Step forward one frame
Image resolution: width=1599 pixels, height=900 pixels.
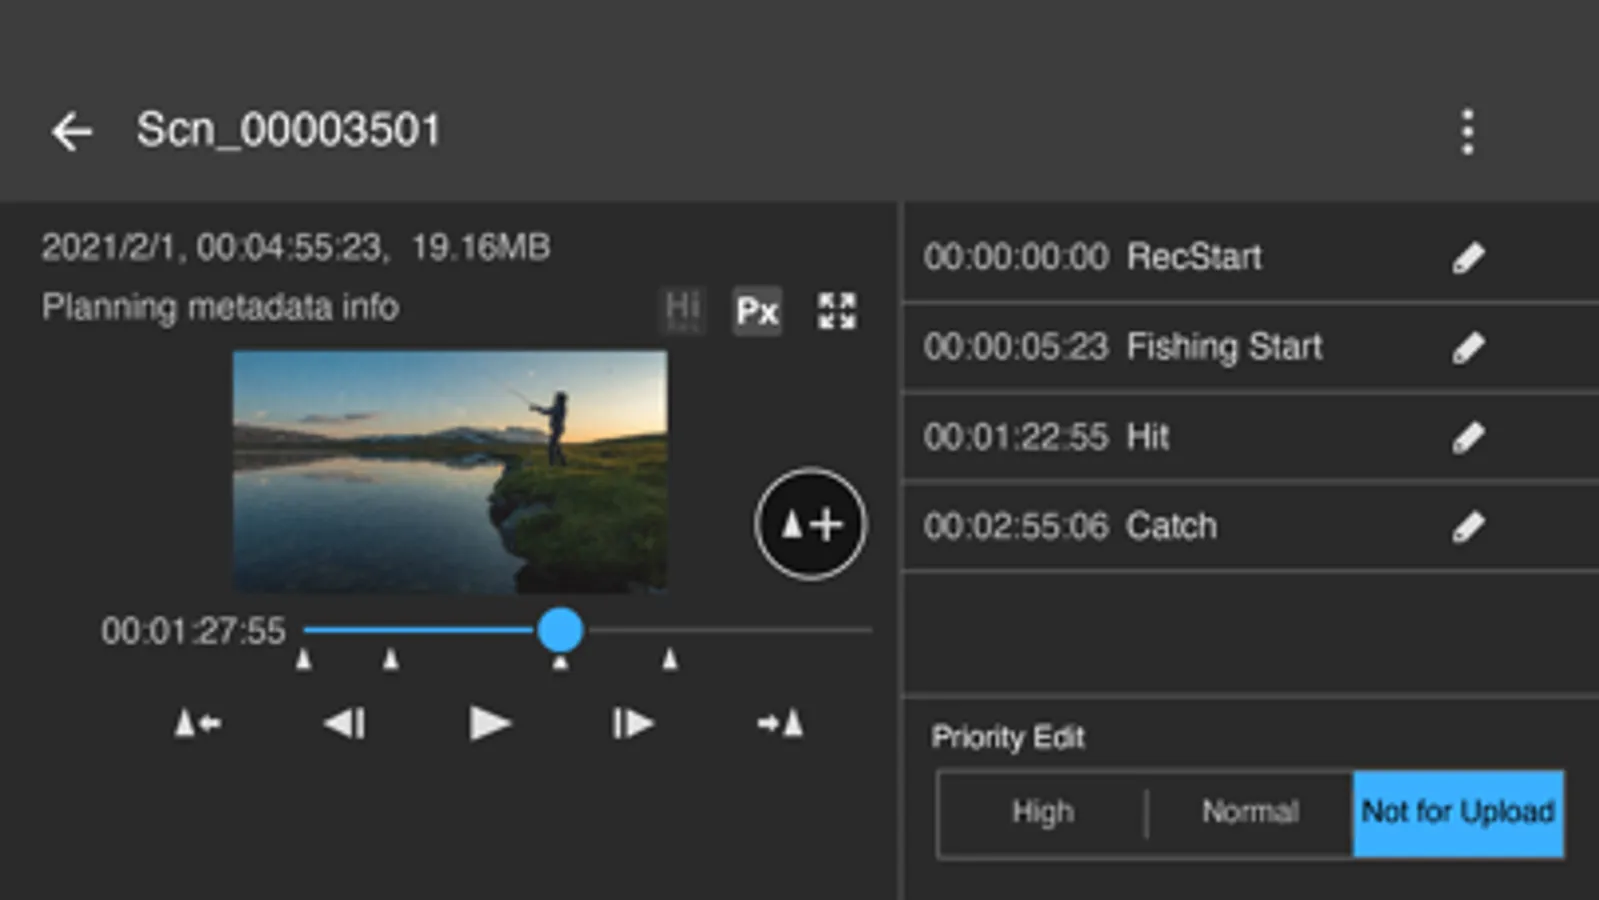[633, 723]
